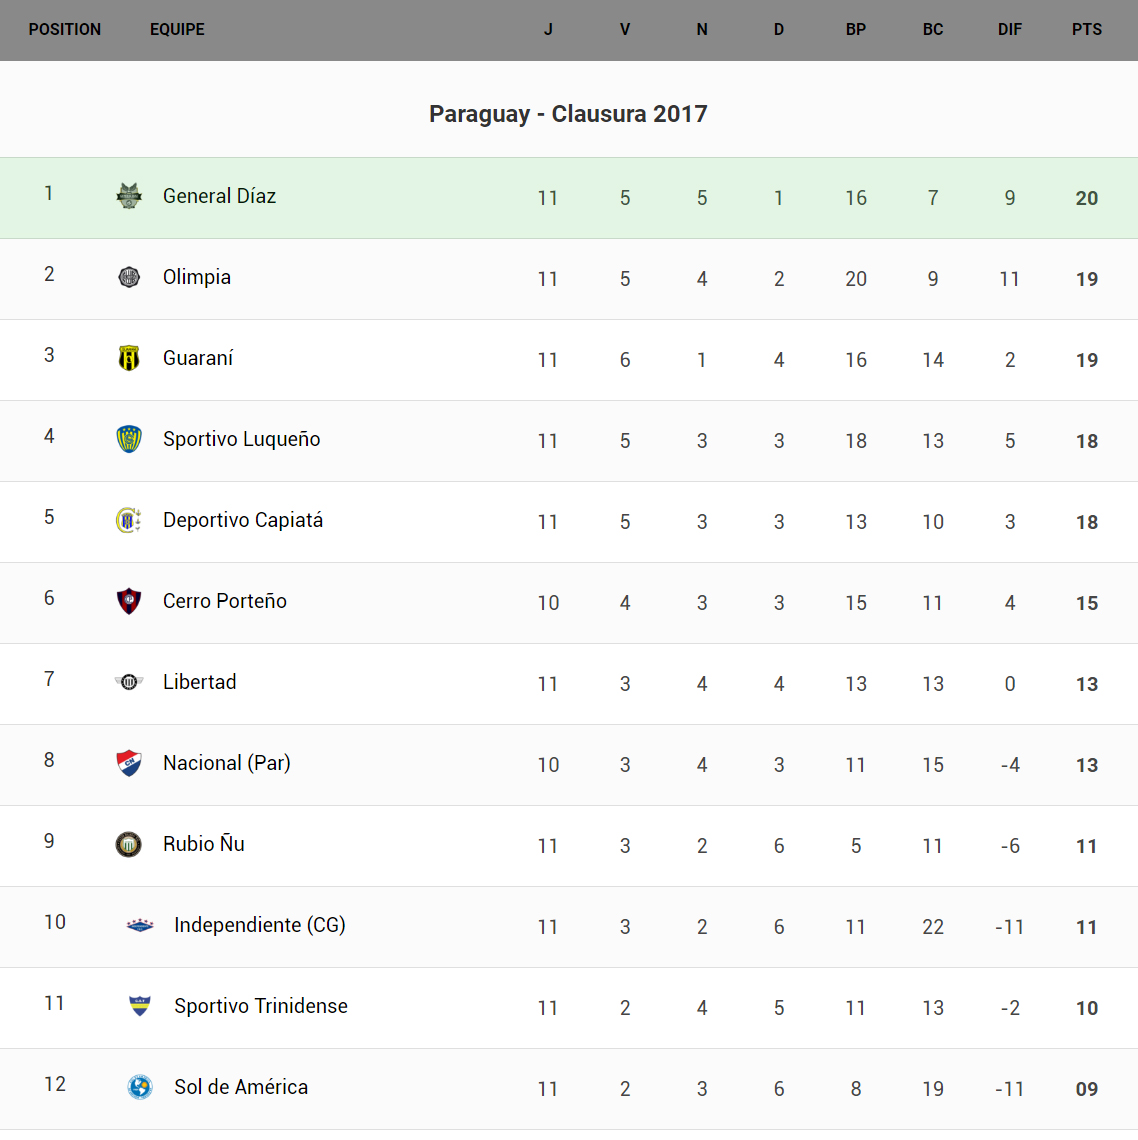Click the Olimpia club logo
The width and height of the screenshot is (1138, 1140).
(129, 277)
